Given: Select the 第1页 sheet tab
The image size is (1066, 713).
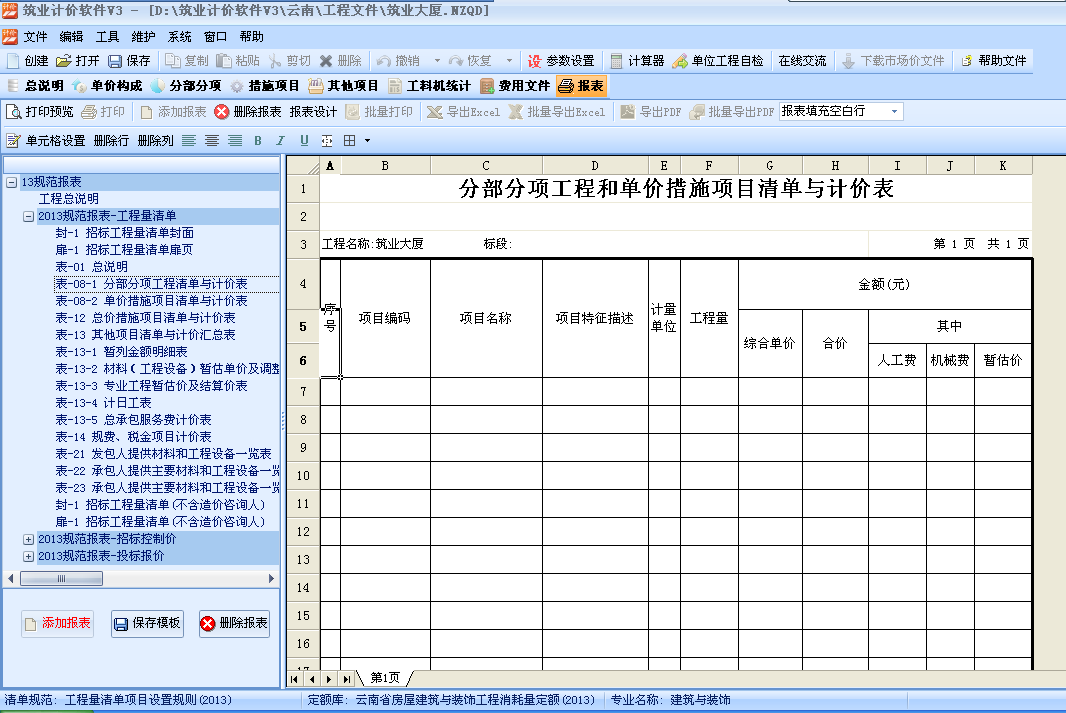Looking at the screenshot, I should coord(385,678).
